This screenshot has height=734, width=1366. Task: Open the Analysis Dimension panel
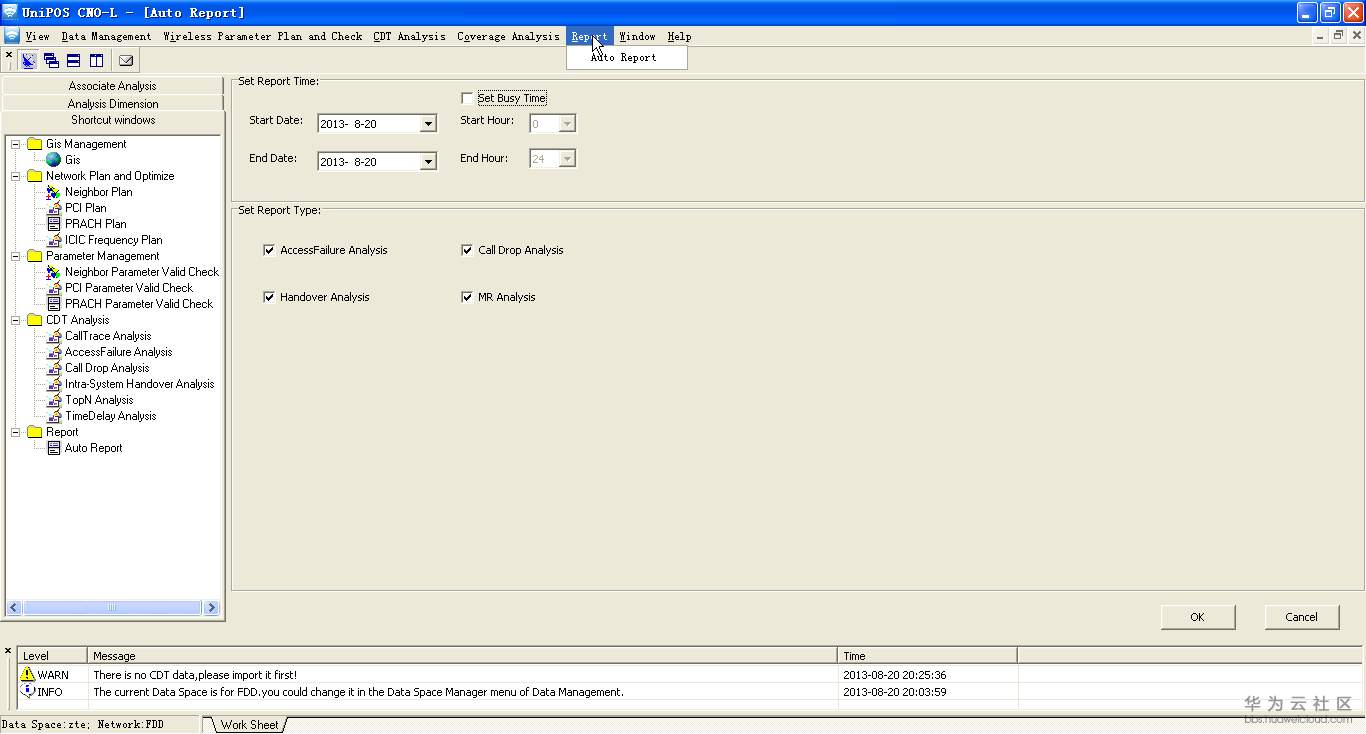(x=112, y=103)
